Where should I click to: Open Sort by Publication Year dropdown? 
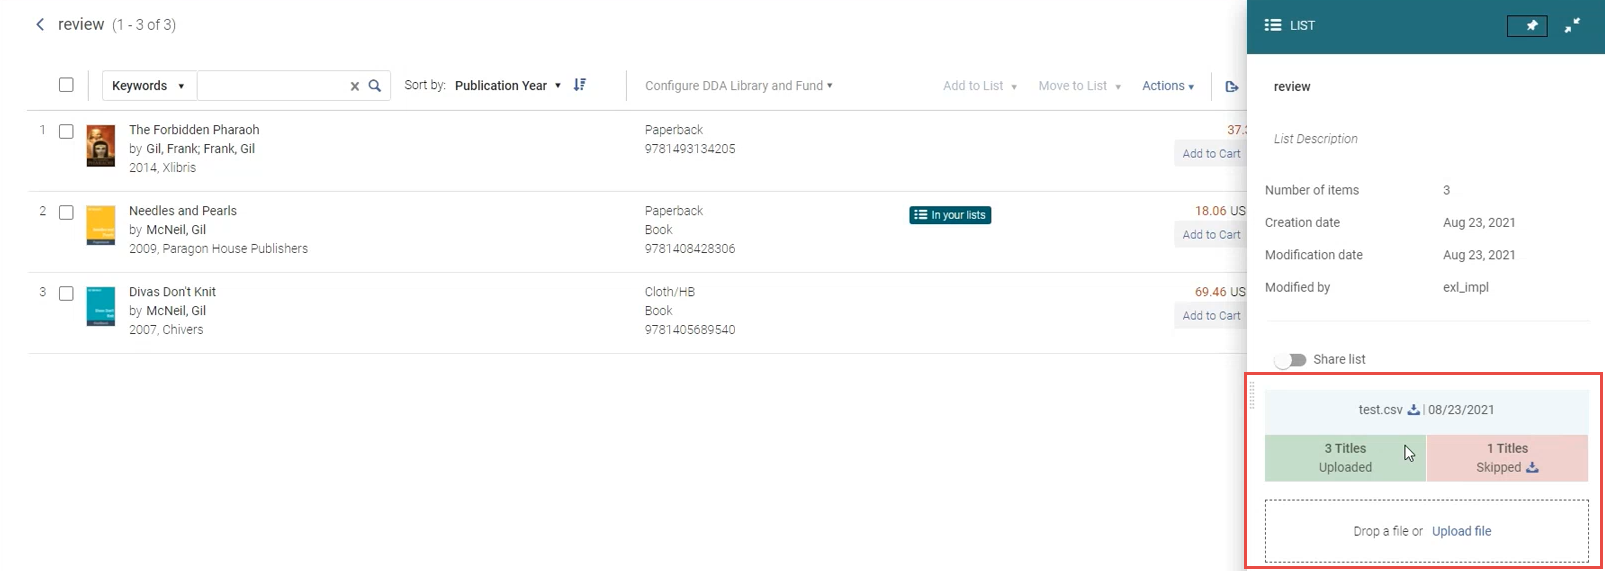(507, 86)
